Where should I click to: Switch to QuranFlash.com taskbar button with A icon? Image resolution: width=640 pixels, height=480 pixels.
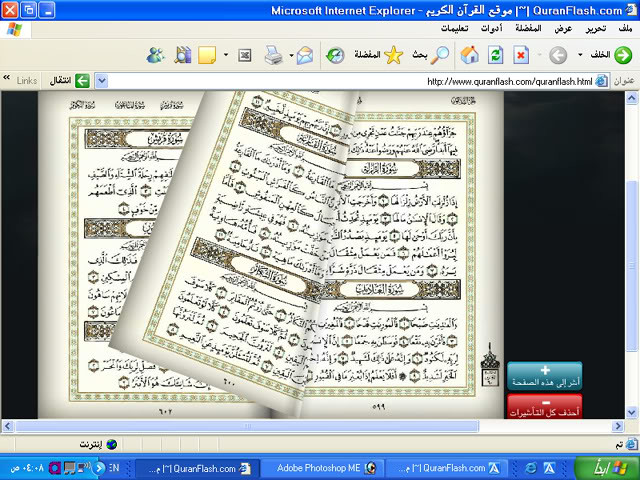[447, 468]
